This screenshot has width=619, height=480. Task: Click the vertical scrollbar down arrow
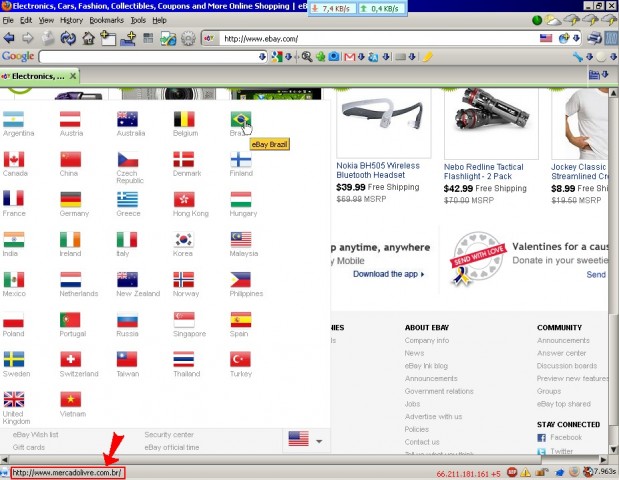tap(613, 449)
